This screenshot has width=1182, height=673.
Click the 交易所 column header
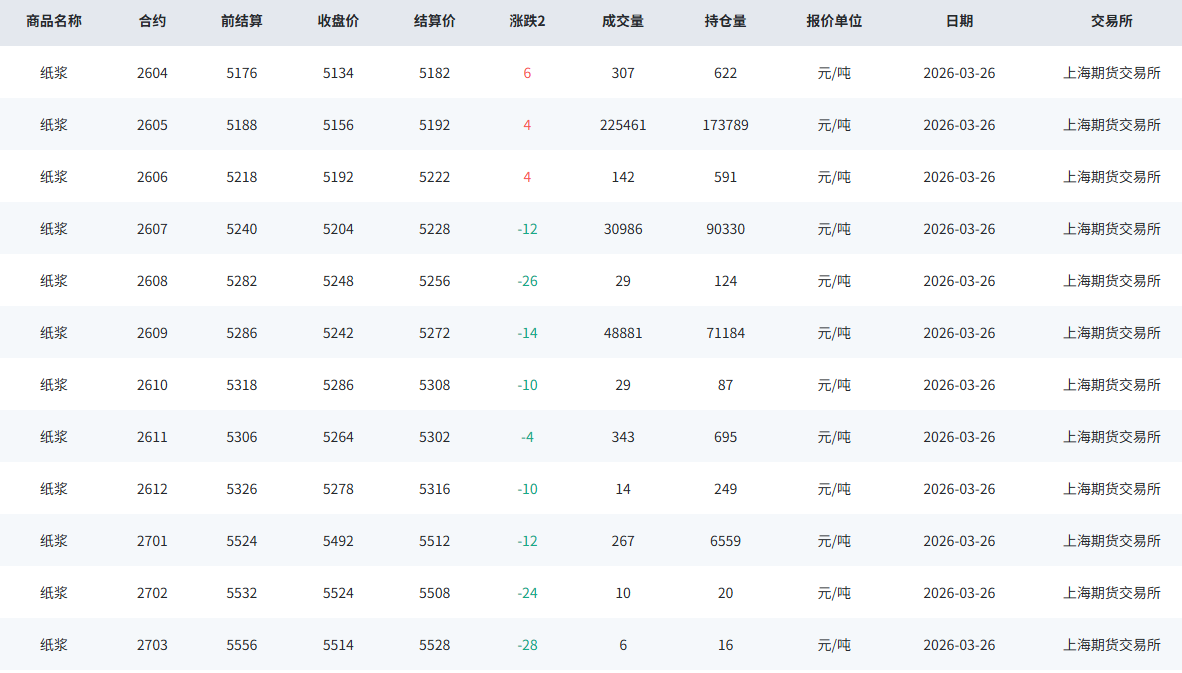click(x=1112, y=21)
